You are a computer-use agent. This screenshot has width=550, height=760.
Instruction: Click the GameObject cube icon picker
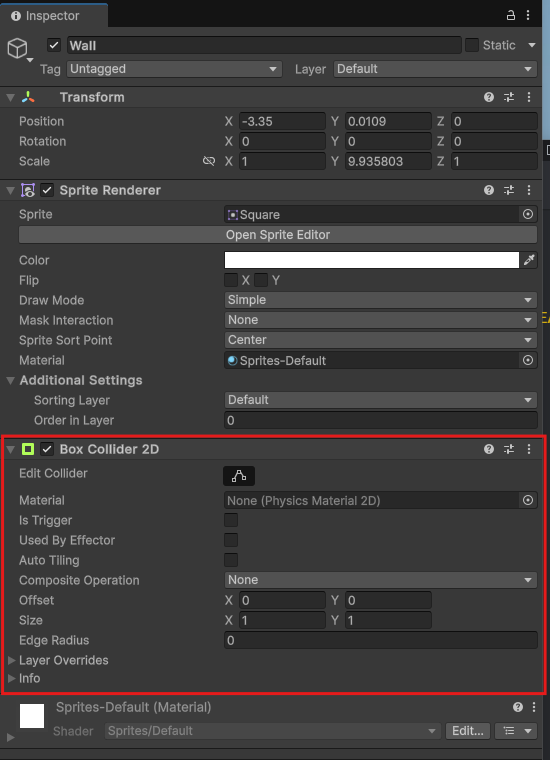tap(18, 49)
